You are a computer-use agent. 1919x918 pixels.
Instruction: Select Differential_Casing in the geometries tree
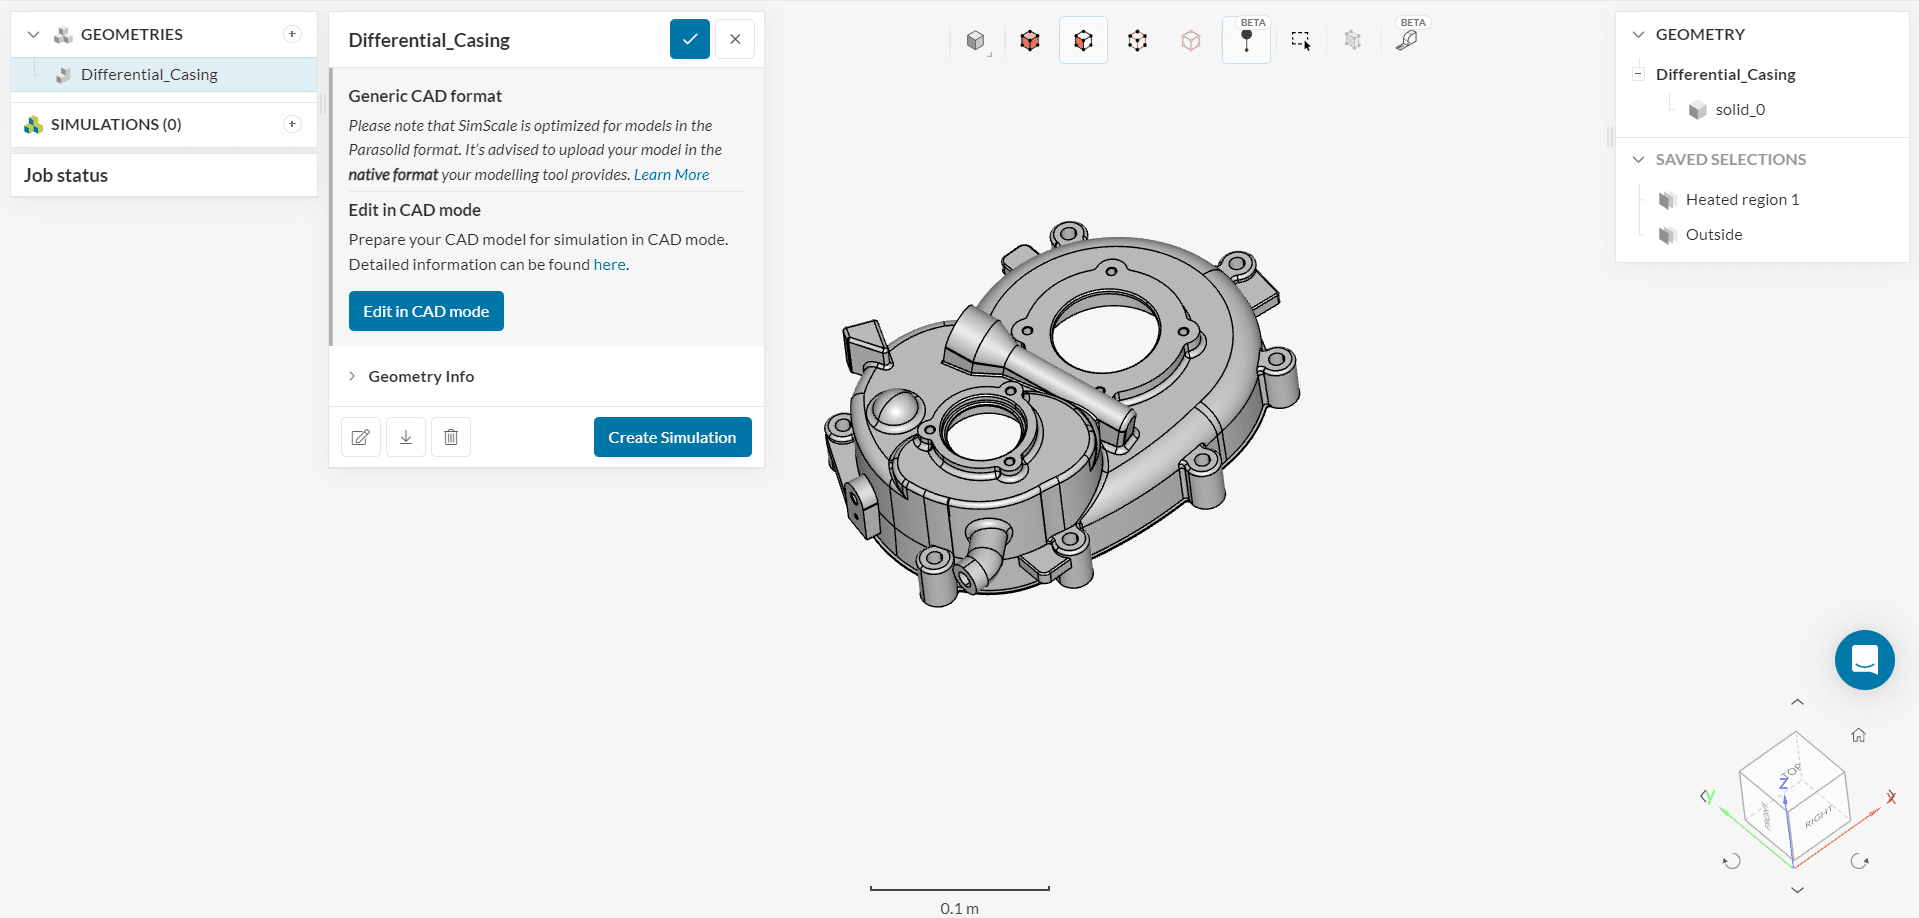tap(149, 75)
